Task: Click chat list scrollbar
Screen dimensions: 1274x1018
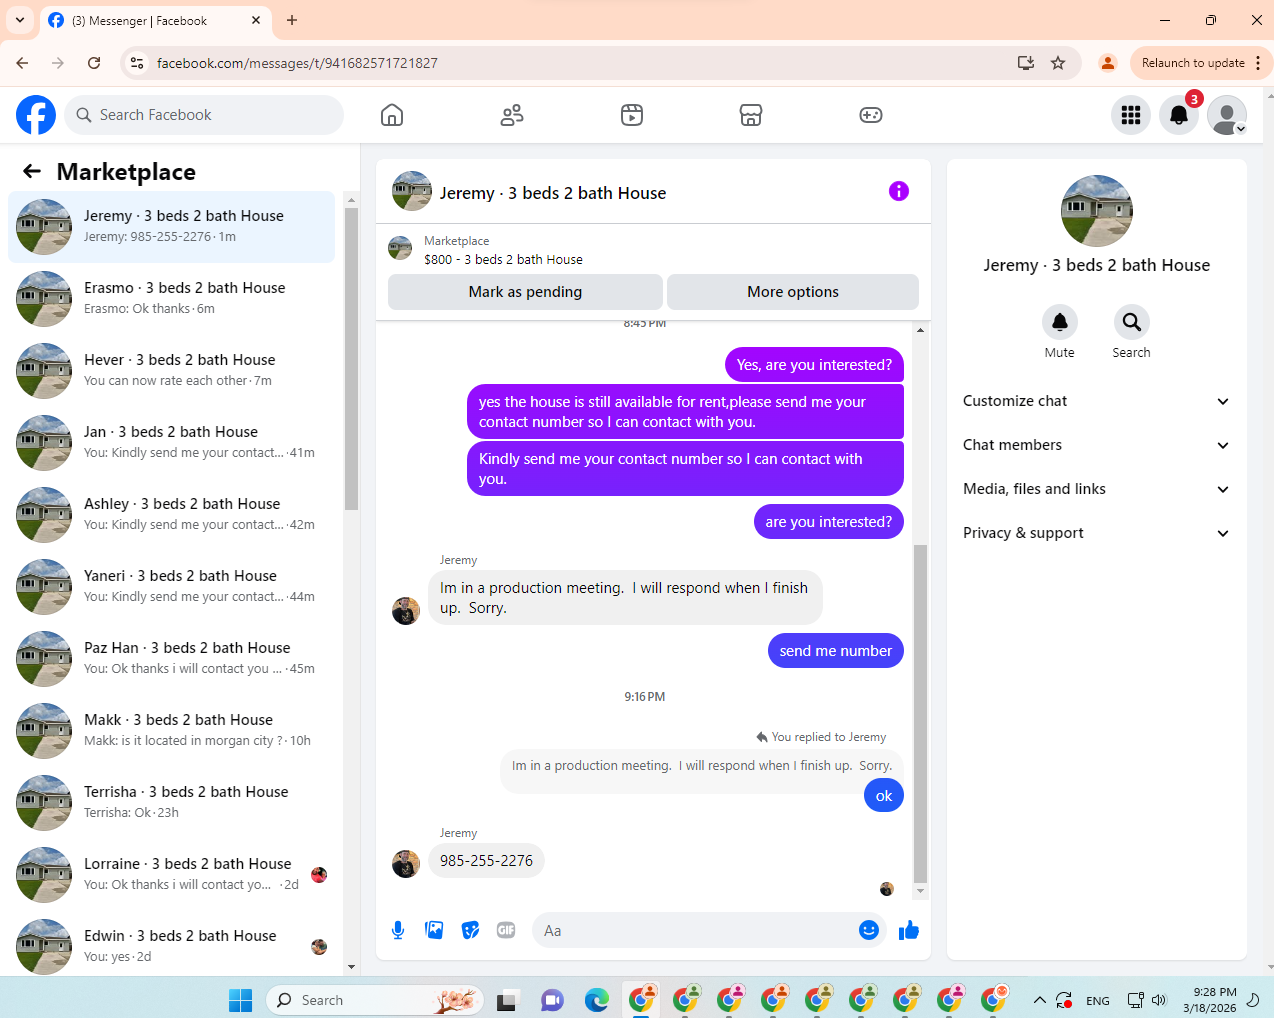Action: pos(351,360)
